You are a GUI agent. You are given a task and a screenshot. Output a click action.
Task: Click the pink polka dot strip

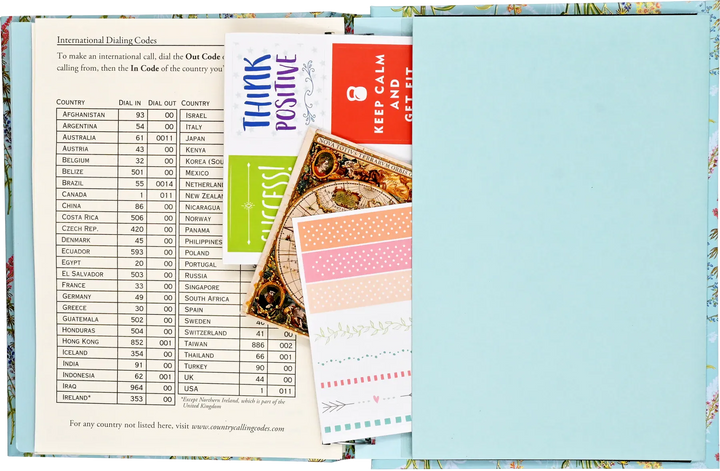coord(357,260)
